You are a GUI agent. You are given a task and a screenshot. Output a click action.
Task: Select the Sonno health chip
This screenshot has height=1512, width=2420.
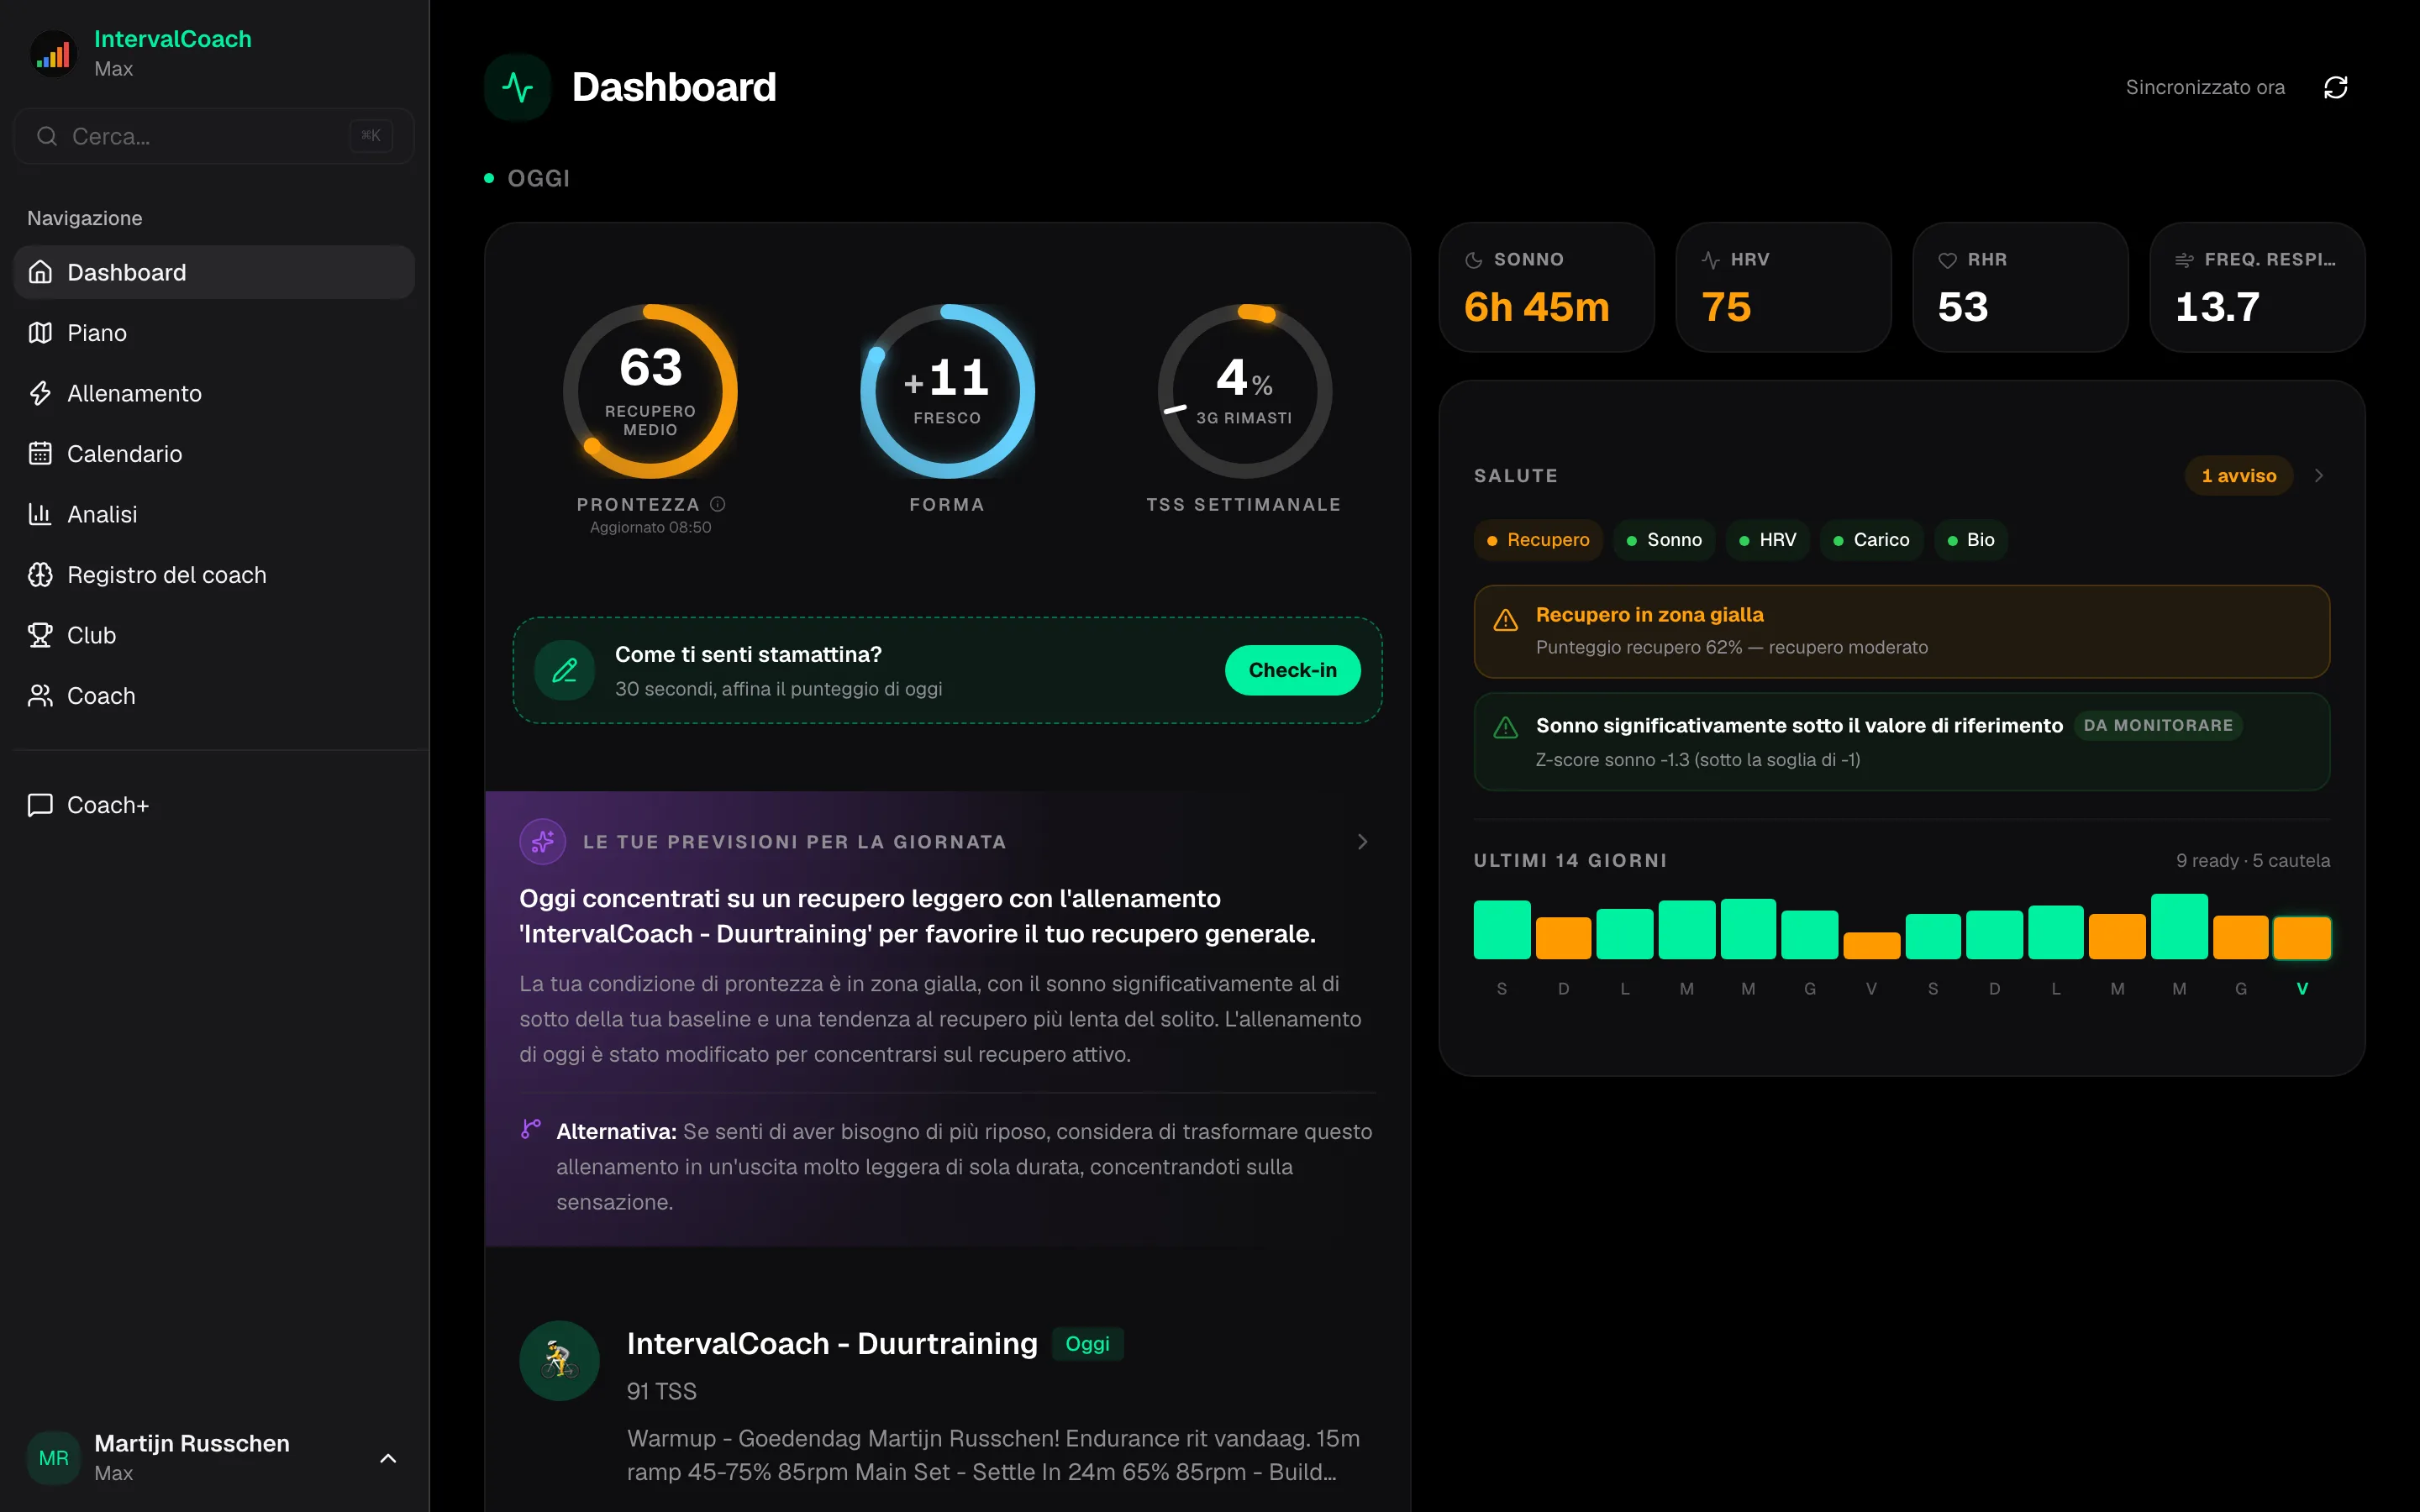pos(1664,540)
